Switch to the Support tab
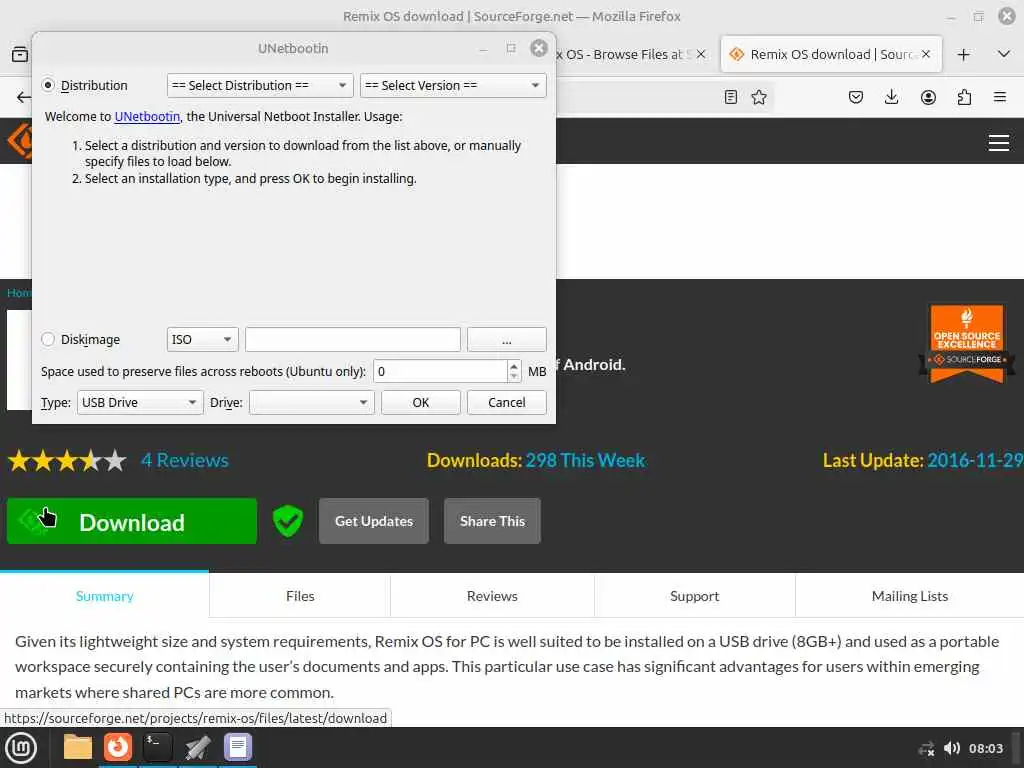Screen dimensions: 1024x768 pyautogui.click(x=694, y=596)
